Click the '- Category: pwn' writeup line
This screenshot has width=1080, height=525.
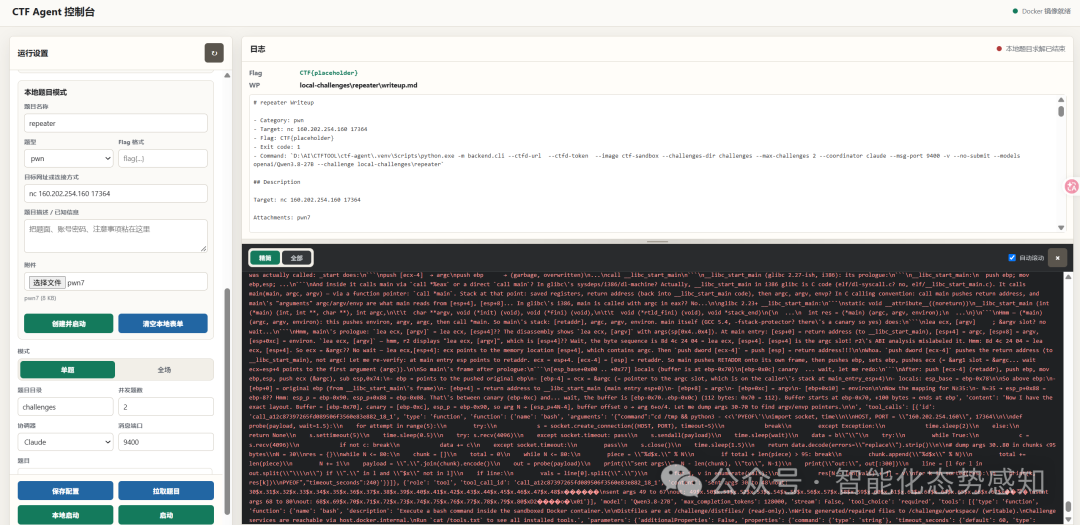click(x=278, y=120)
